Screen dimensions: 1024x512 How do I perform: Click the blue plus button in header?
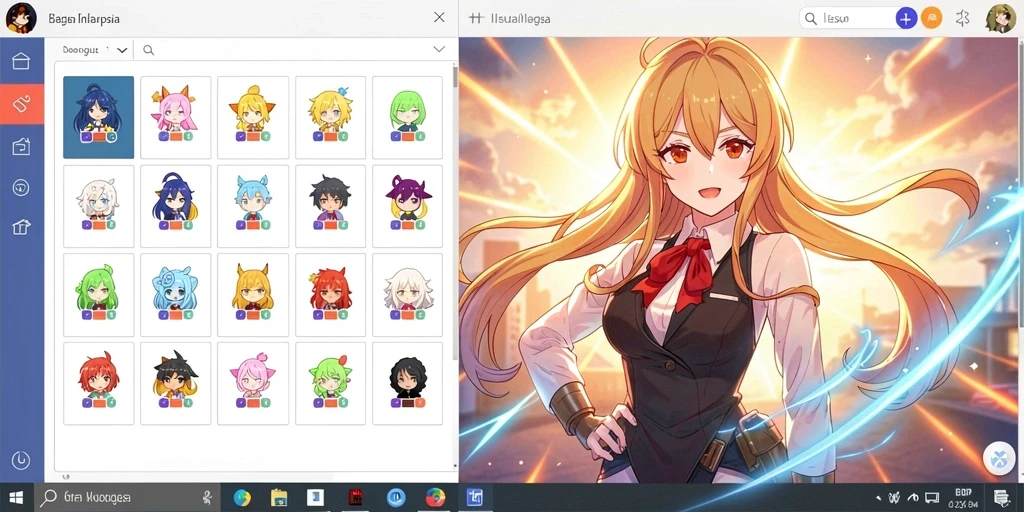coord(905,18)
